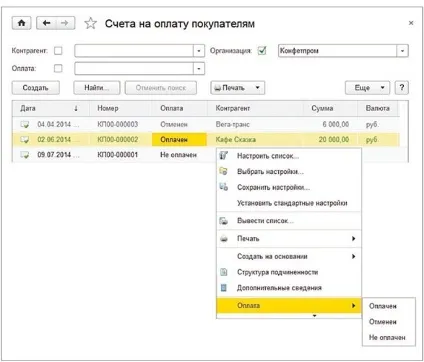The height and width of the screenshot is (362, 424).
Task: Add page to favorites with star icon
Action: pos(90,23)
